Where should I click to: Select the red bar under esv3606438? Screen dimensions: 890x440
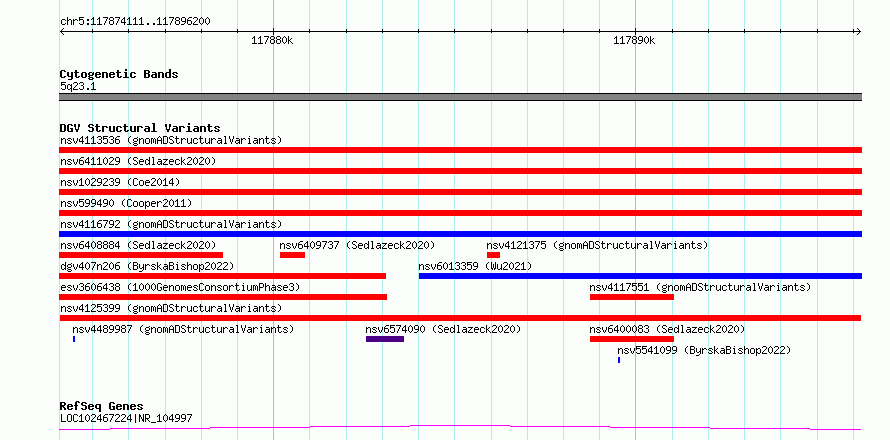pos(223,297)
